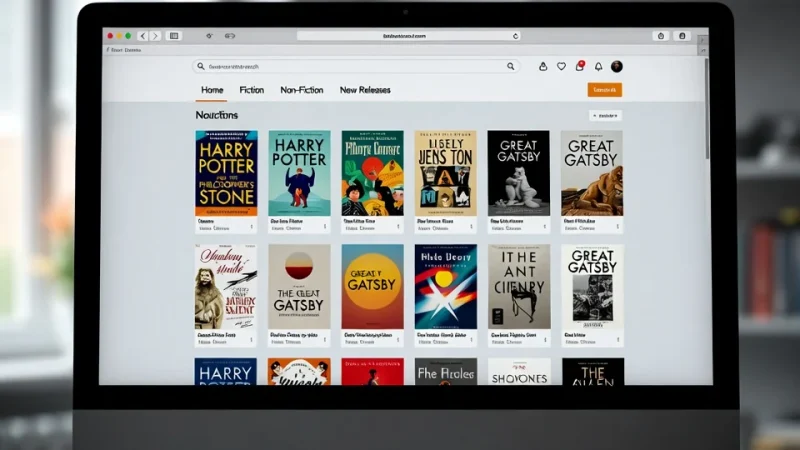Open the browser tab overview icon
This screenshot has height=450, width=800.
click(682, 36)
